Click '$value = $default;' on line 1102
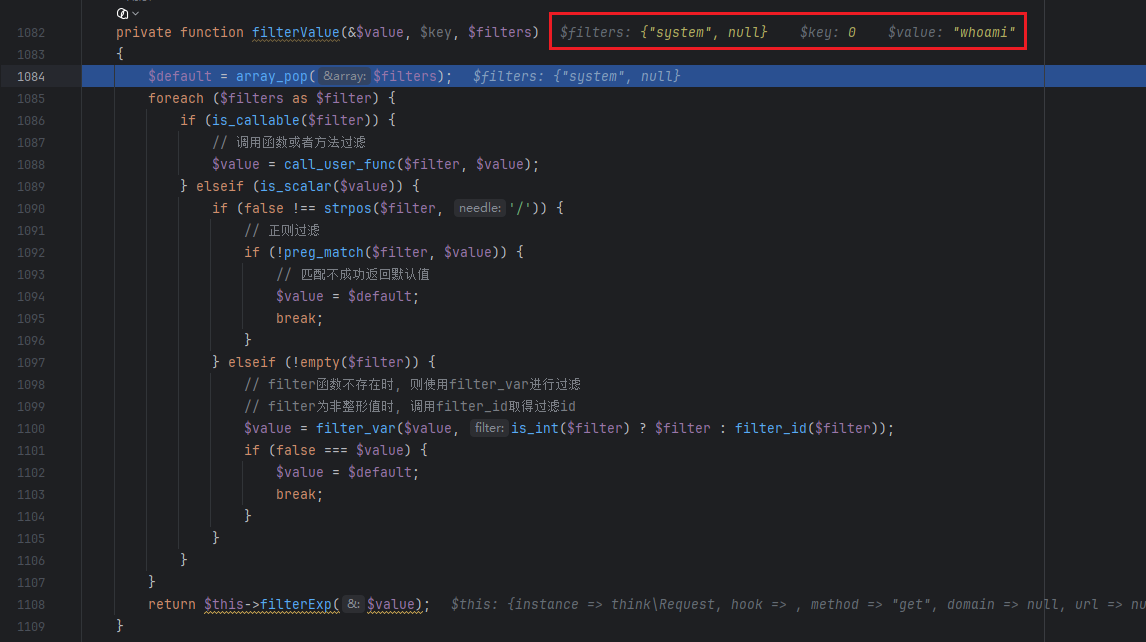Image resolution: width=1146 pixels, height=642 pixels. pos(347,472)
